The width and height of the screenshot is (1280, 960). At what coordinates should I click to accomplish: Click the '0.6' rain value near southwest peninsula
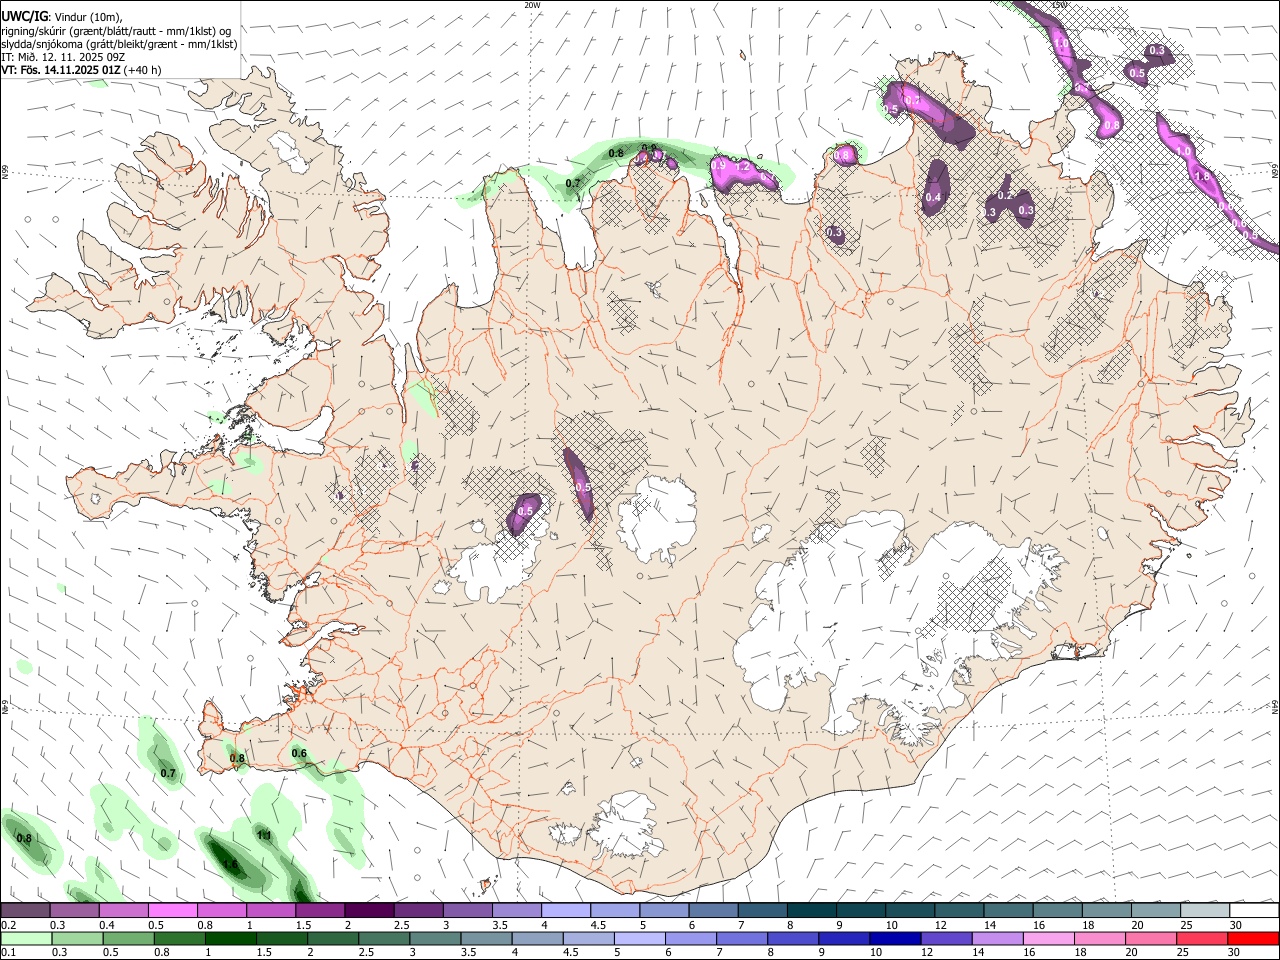[298, 753]
